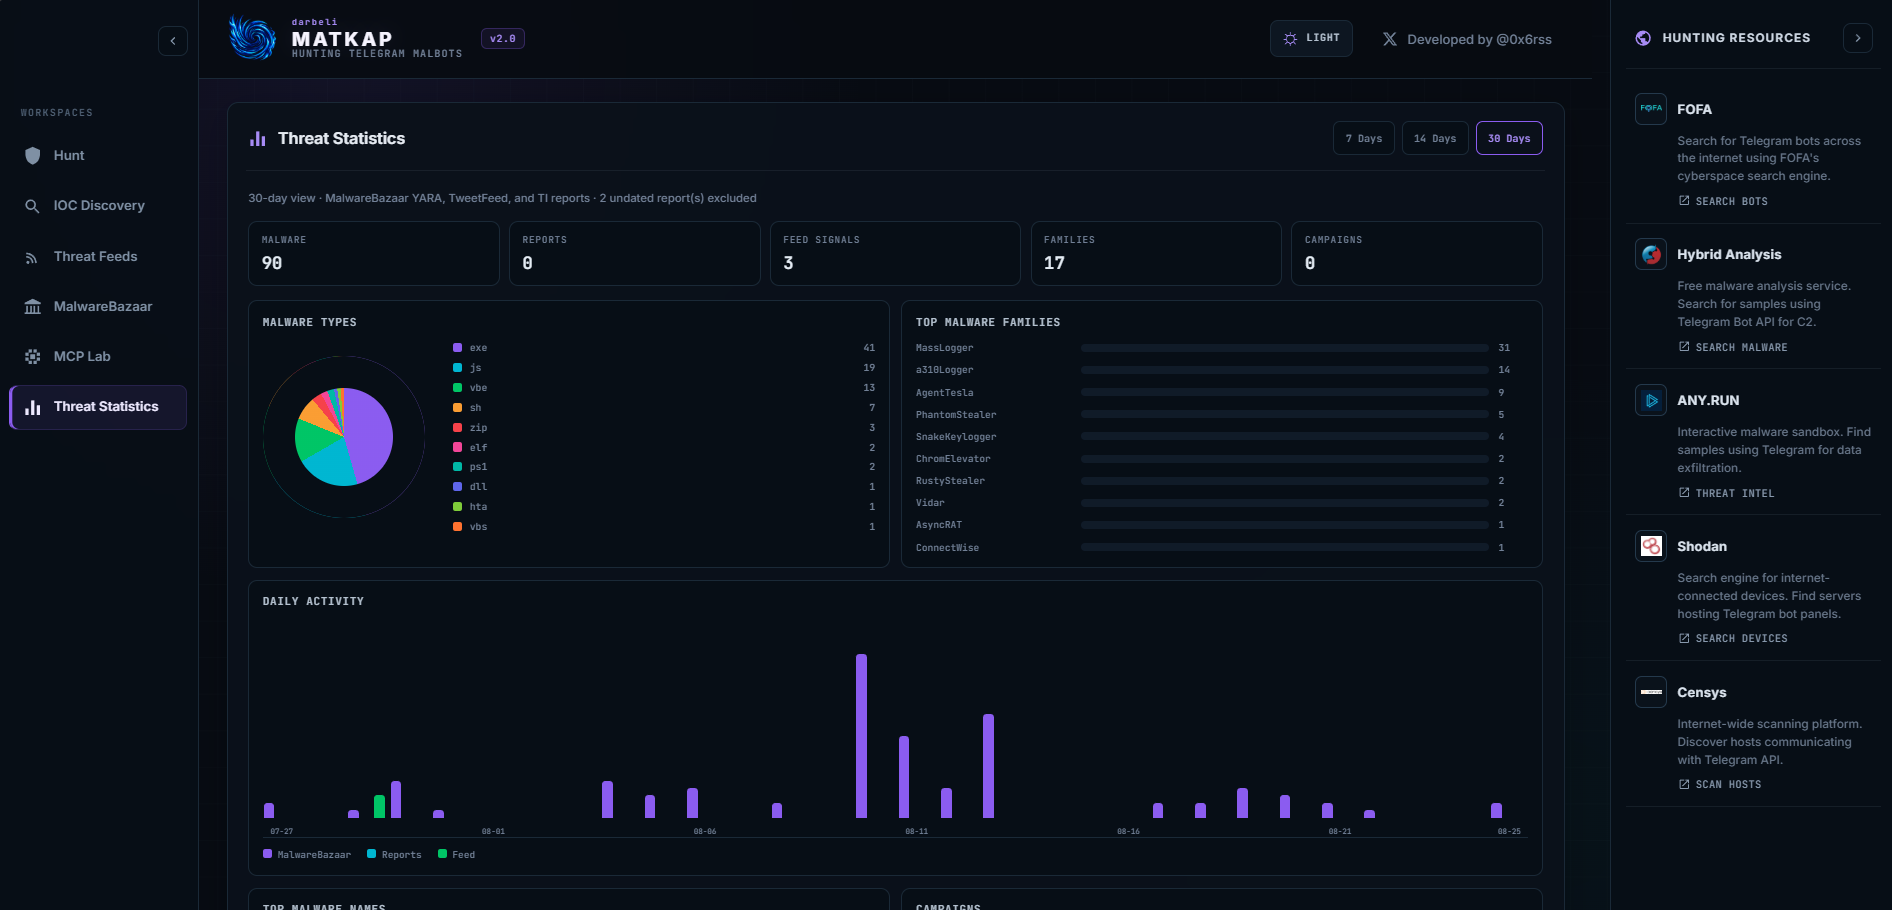The width and height of the screenshot is (1892, 910).
Task: Click external link icon beside Search Bots
Action: pos(1684,201)
